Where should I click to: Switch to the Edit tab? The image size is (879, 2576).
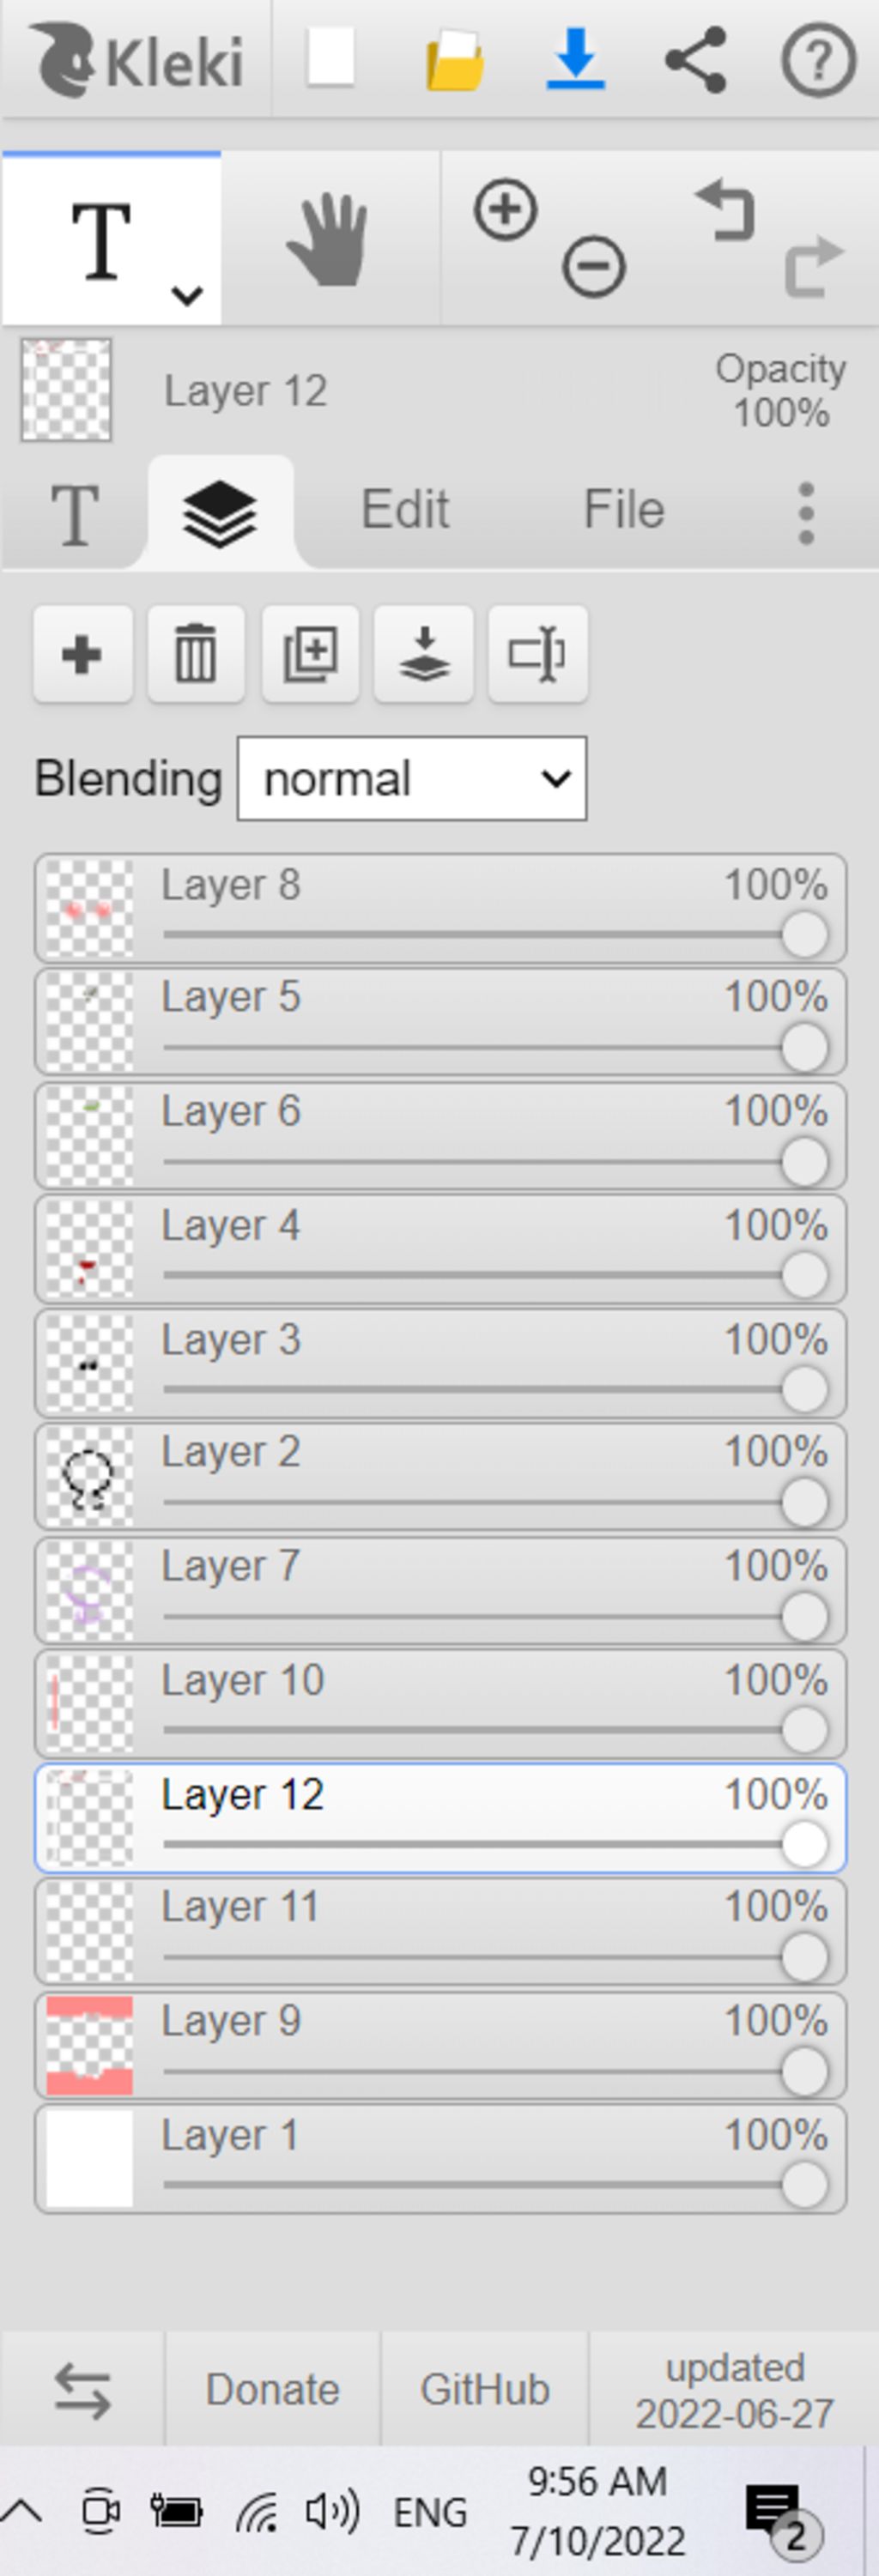(405, 510)
